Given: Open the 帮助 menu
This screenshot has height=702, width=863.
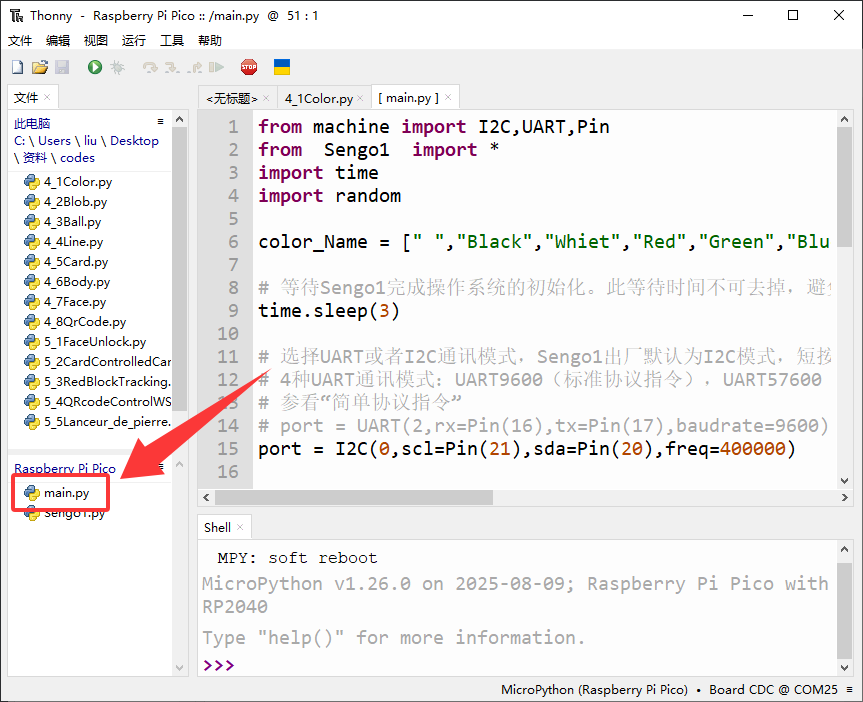Looking at the screenshot, I should pos(210,41).
